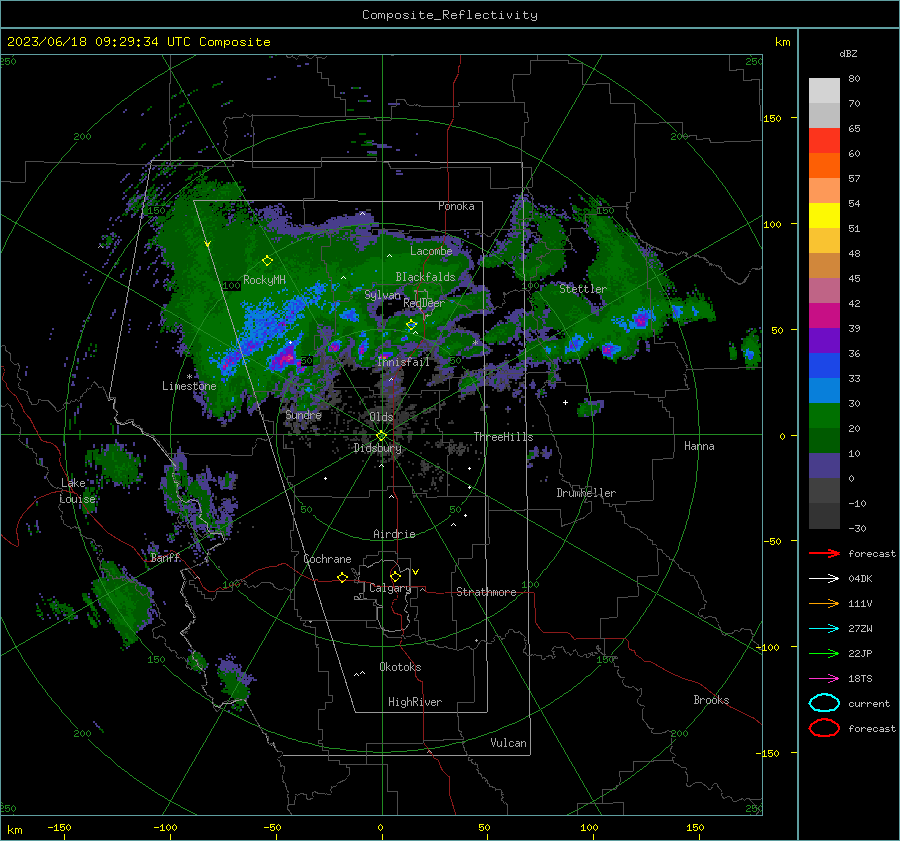This screenshot has height=841, width=900.
Task: Click the dBZ legend heading
Action: [x=848, y=53]
